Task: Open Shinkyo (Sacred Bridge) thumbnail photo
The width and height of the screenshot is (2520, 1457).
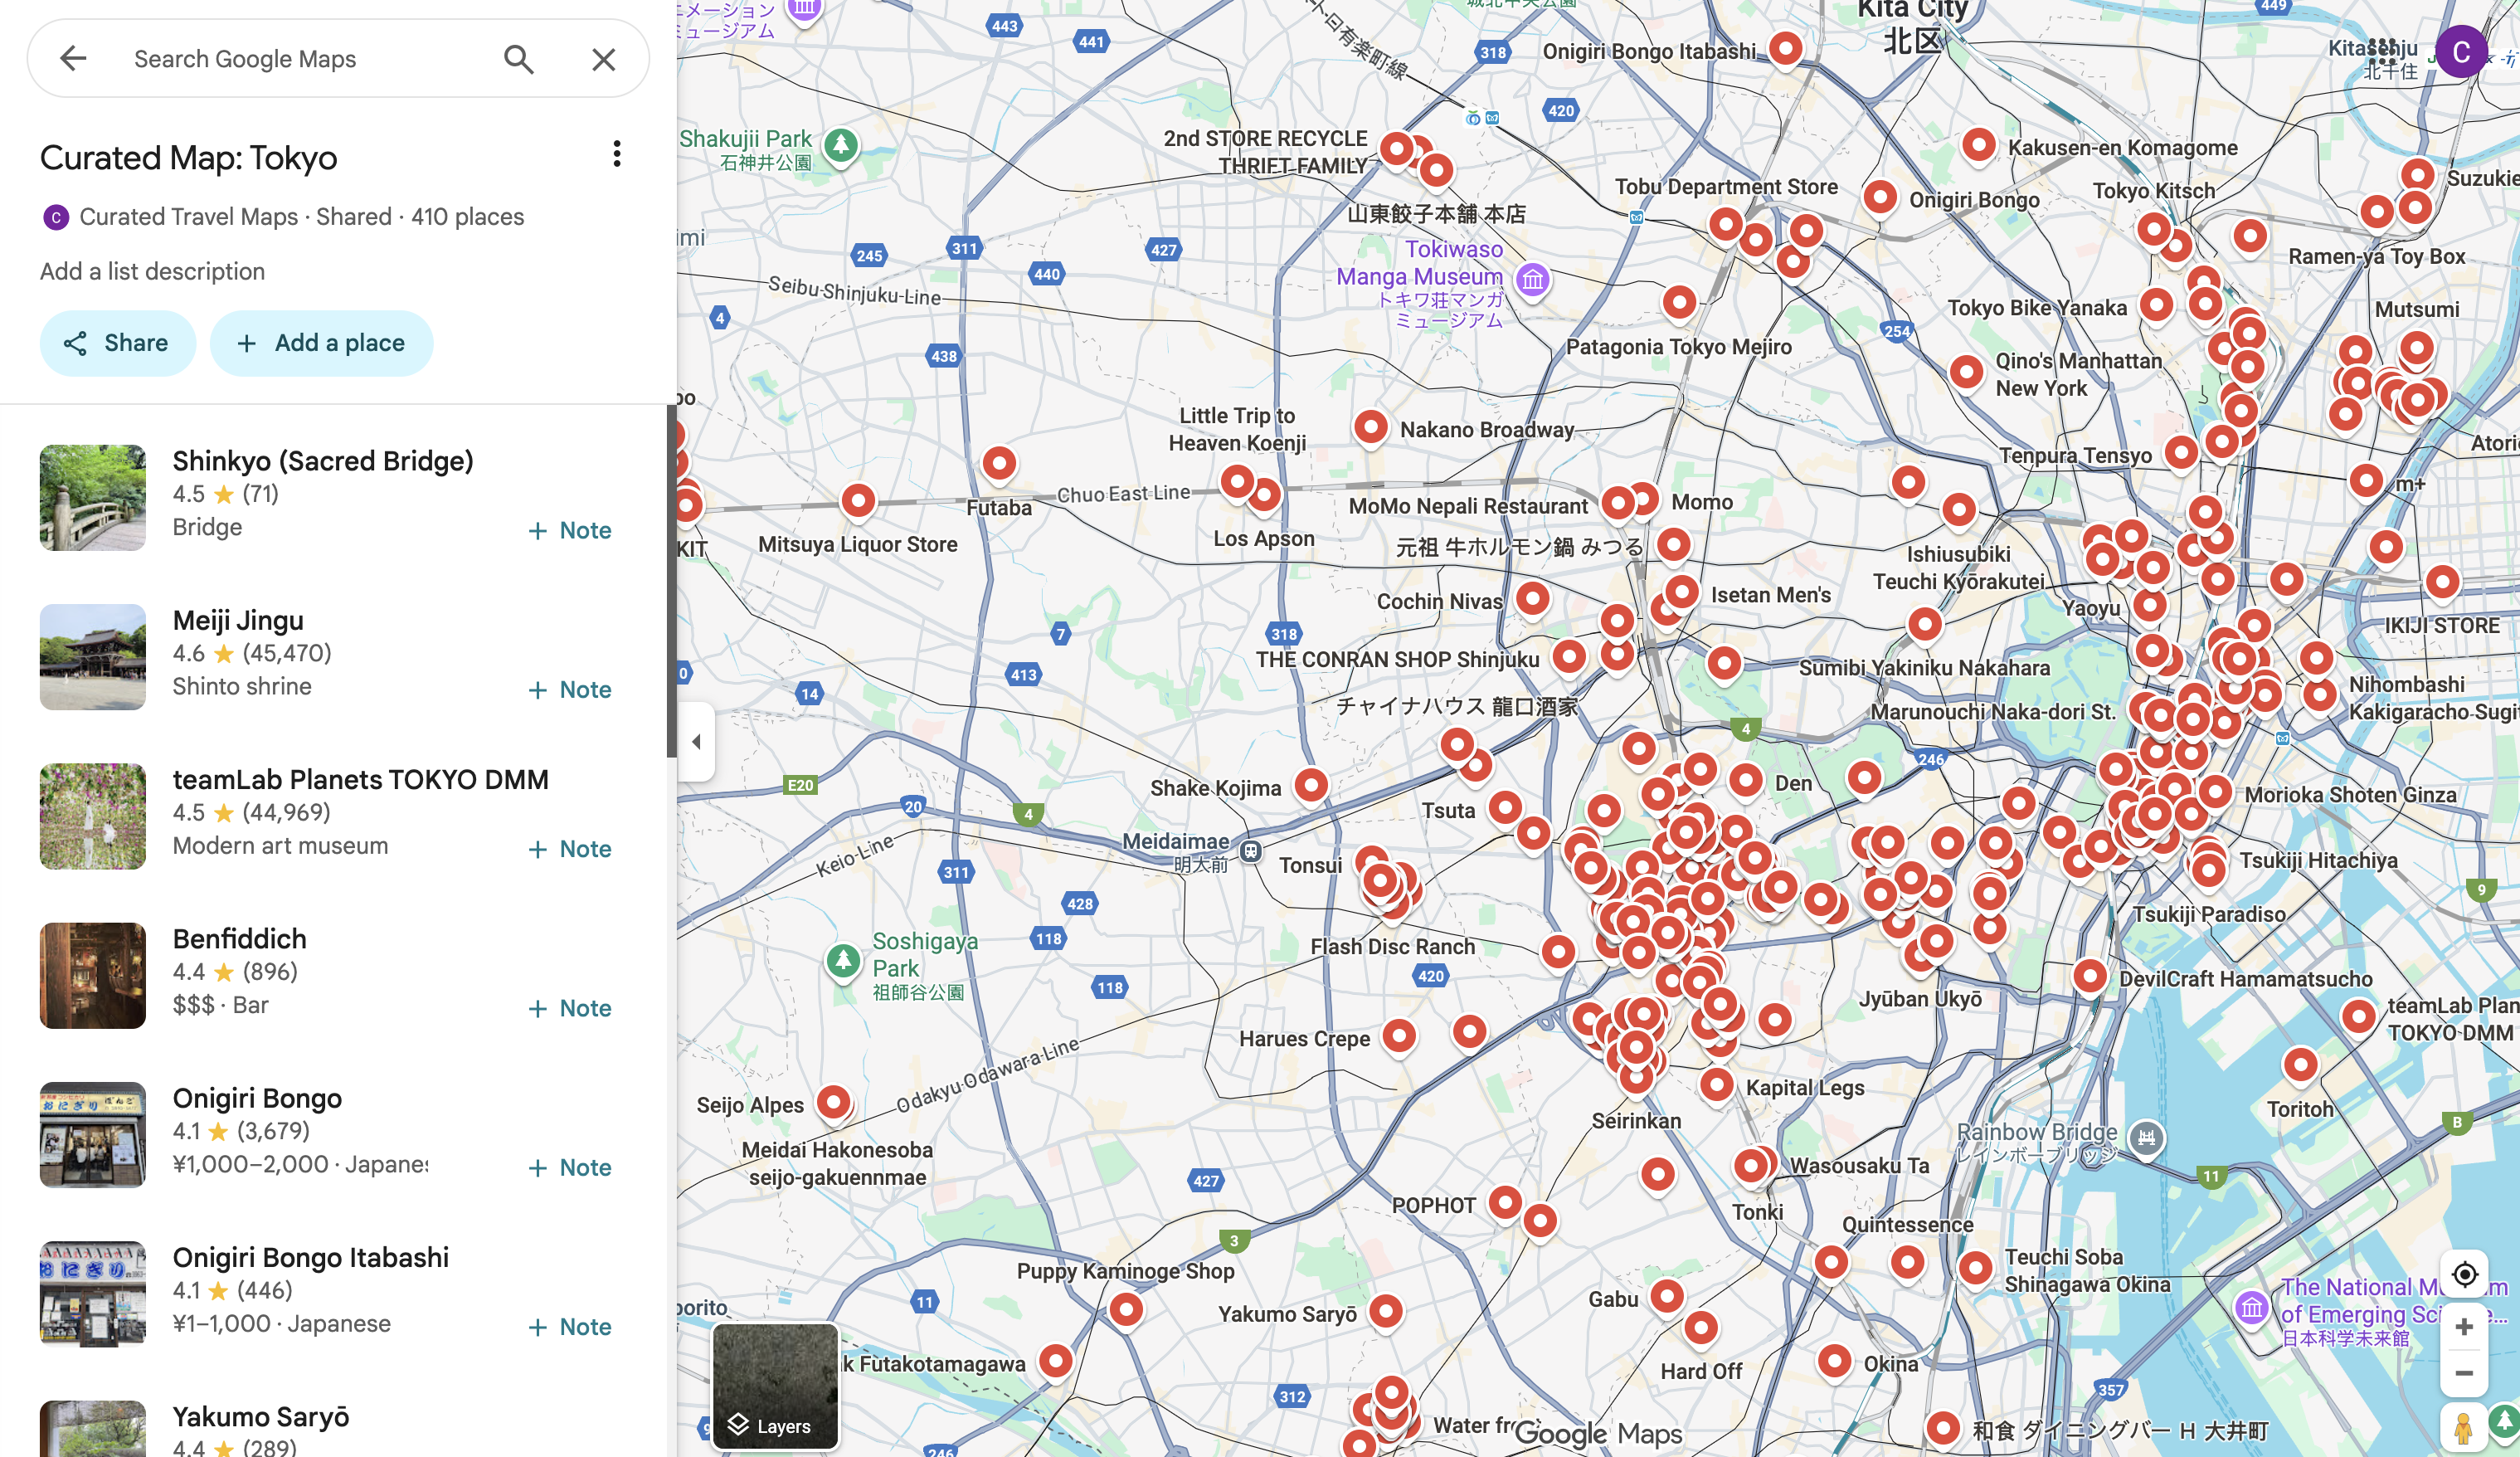Action: pyautogui.click(x=93, y=498)
